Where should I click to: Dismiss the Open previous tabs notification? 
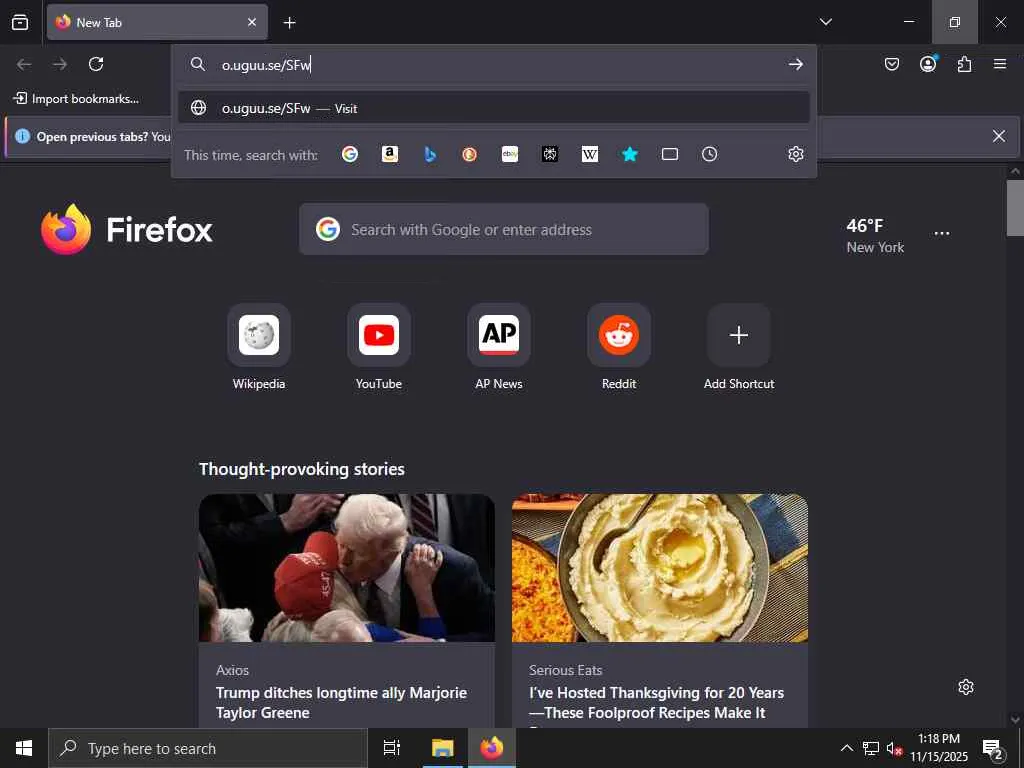coord(999,136)
